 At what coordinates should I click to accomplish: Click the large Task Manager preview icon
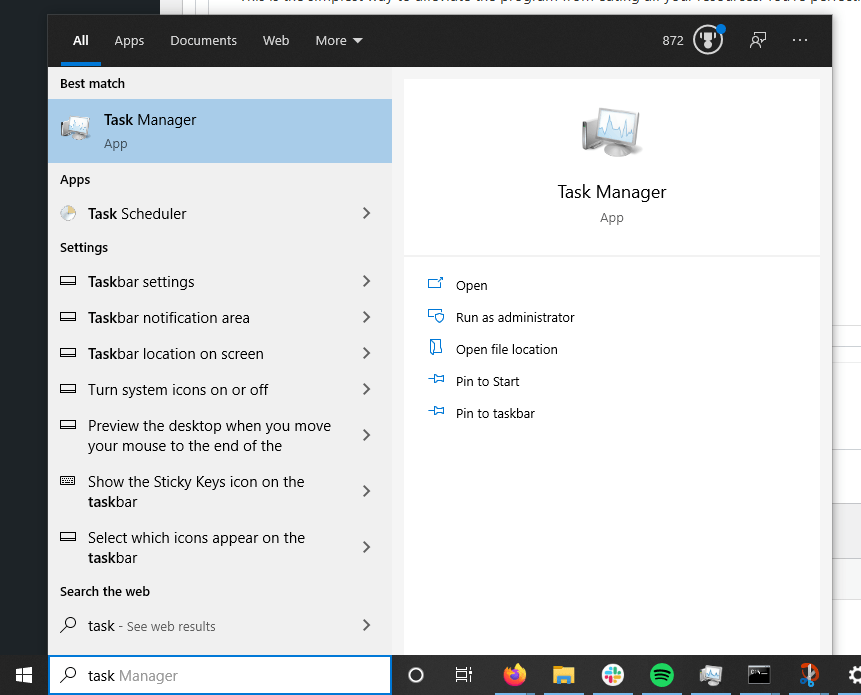pos(611,132)
